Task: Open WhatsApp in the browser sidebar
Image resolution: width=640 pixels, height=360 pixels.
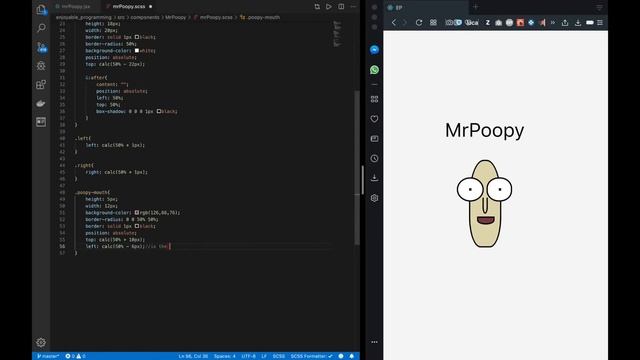Action: pyautogui.click(x=374, y=70)
